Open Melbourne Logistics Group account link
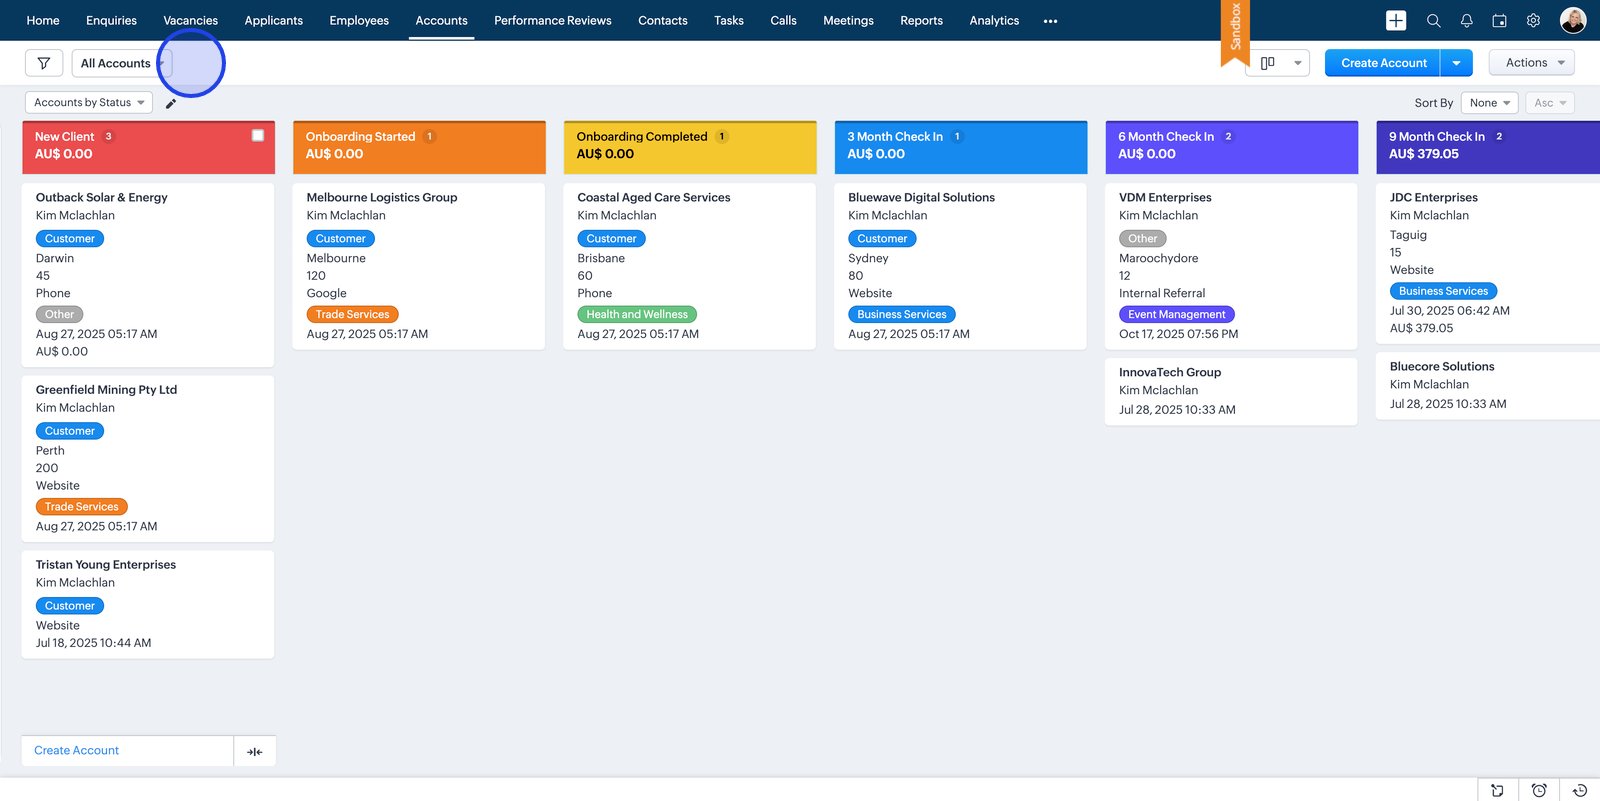 pyautogui.click(x=381, y=198)
